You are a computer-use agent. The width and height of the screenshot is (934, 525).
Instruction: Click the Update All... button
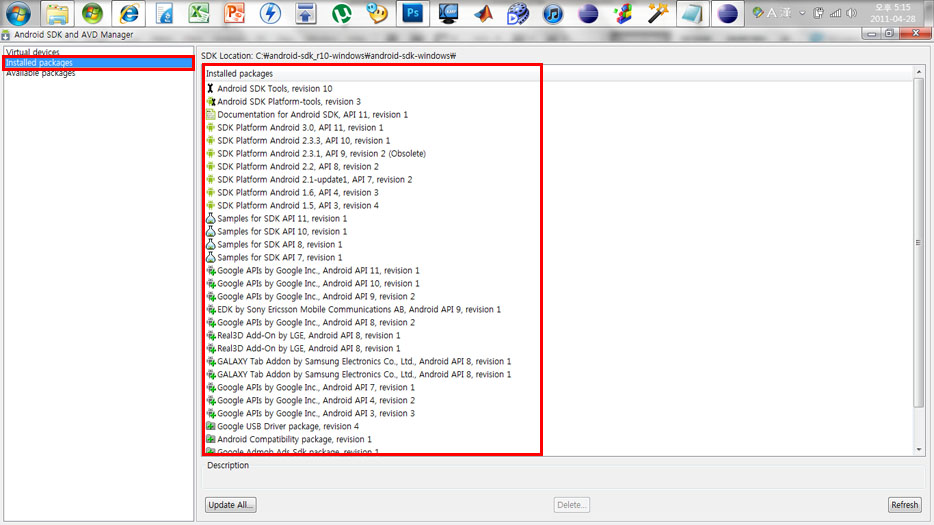pos(231,505)
